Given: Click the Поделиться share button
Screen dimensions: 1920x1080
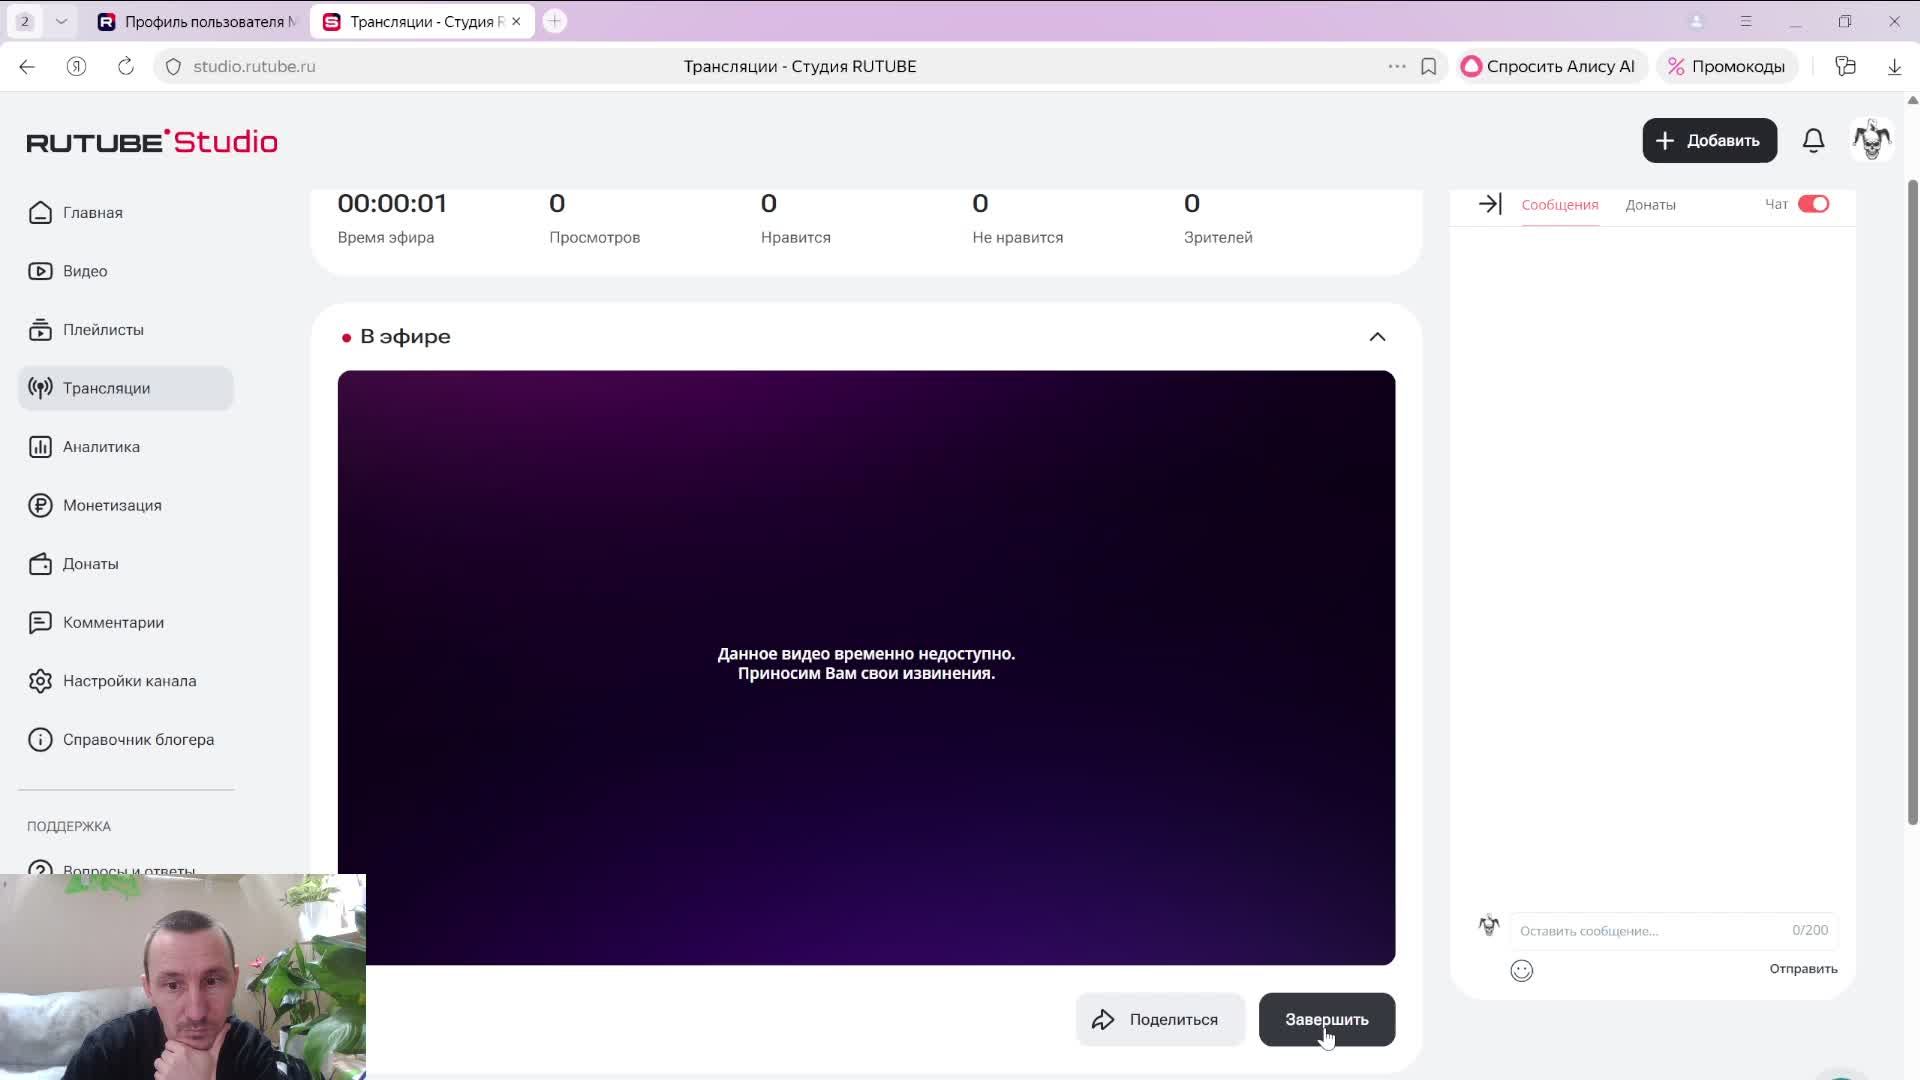Looking at the screenshot, I should tap(1159, 1019).
